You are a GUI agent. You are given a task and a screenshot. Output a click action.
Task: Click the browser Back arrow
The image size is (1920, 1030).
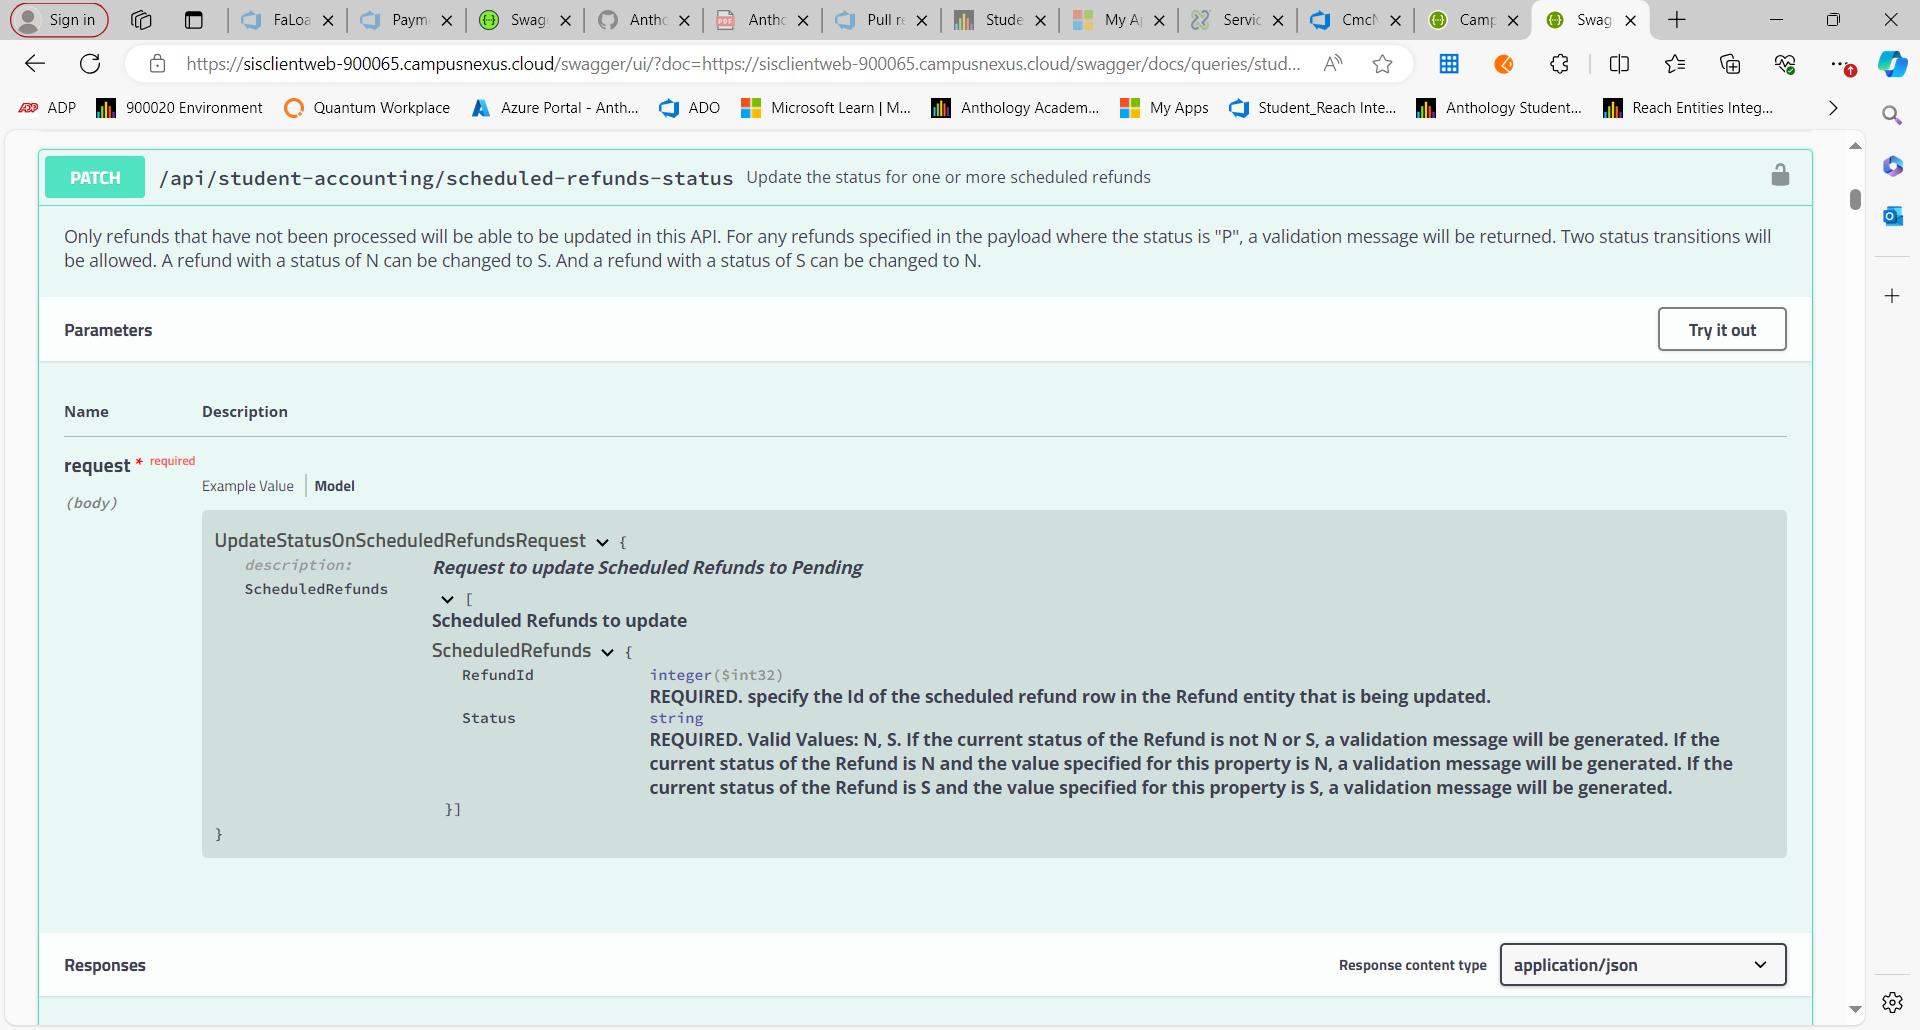[x=35, y=64]
